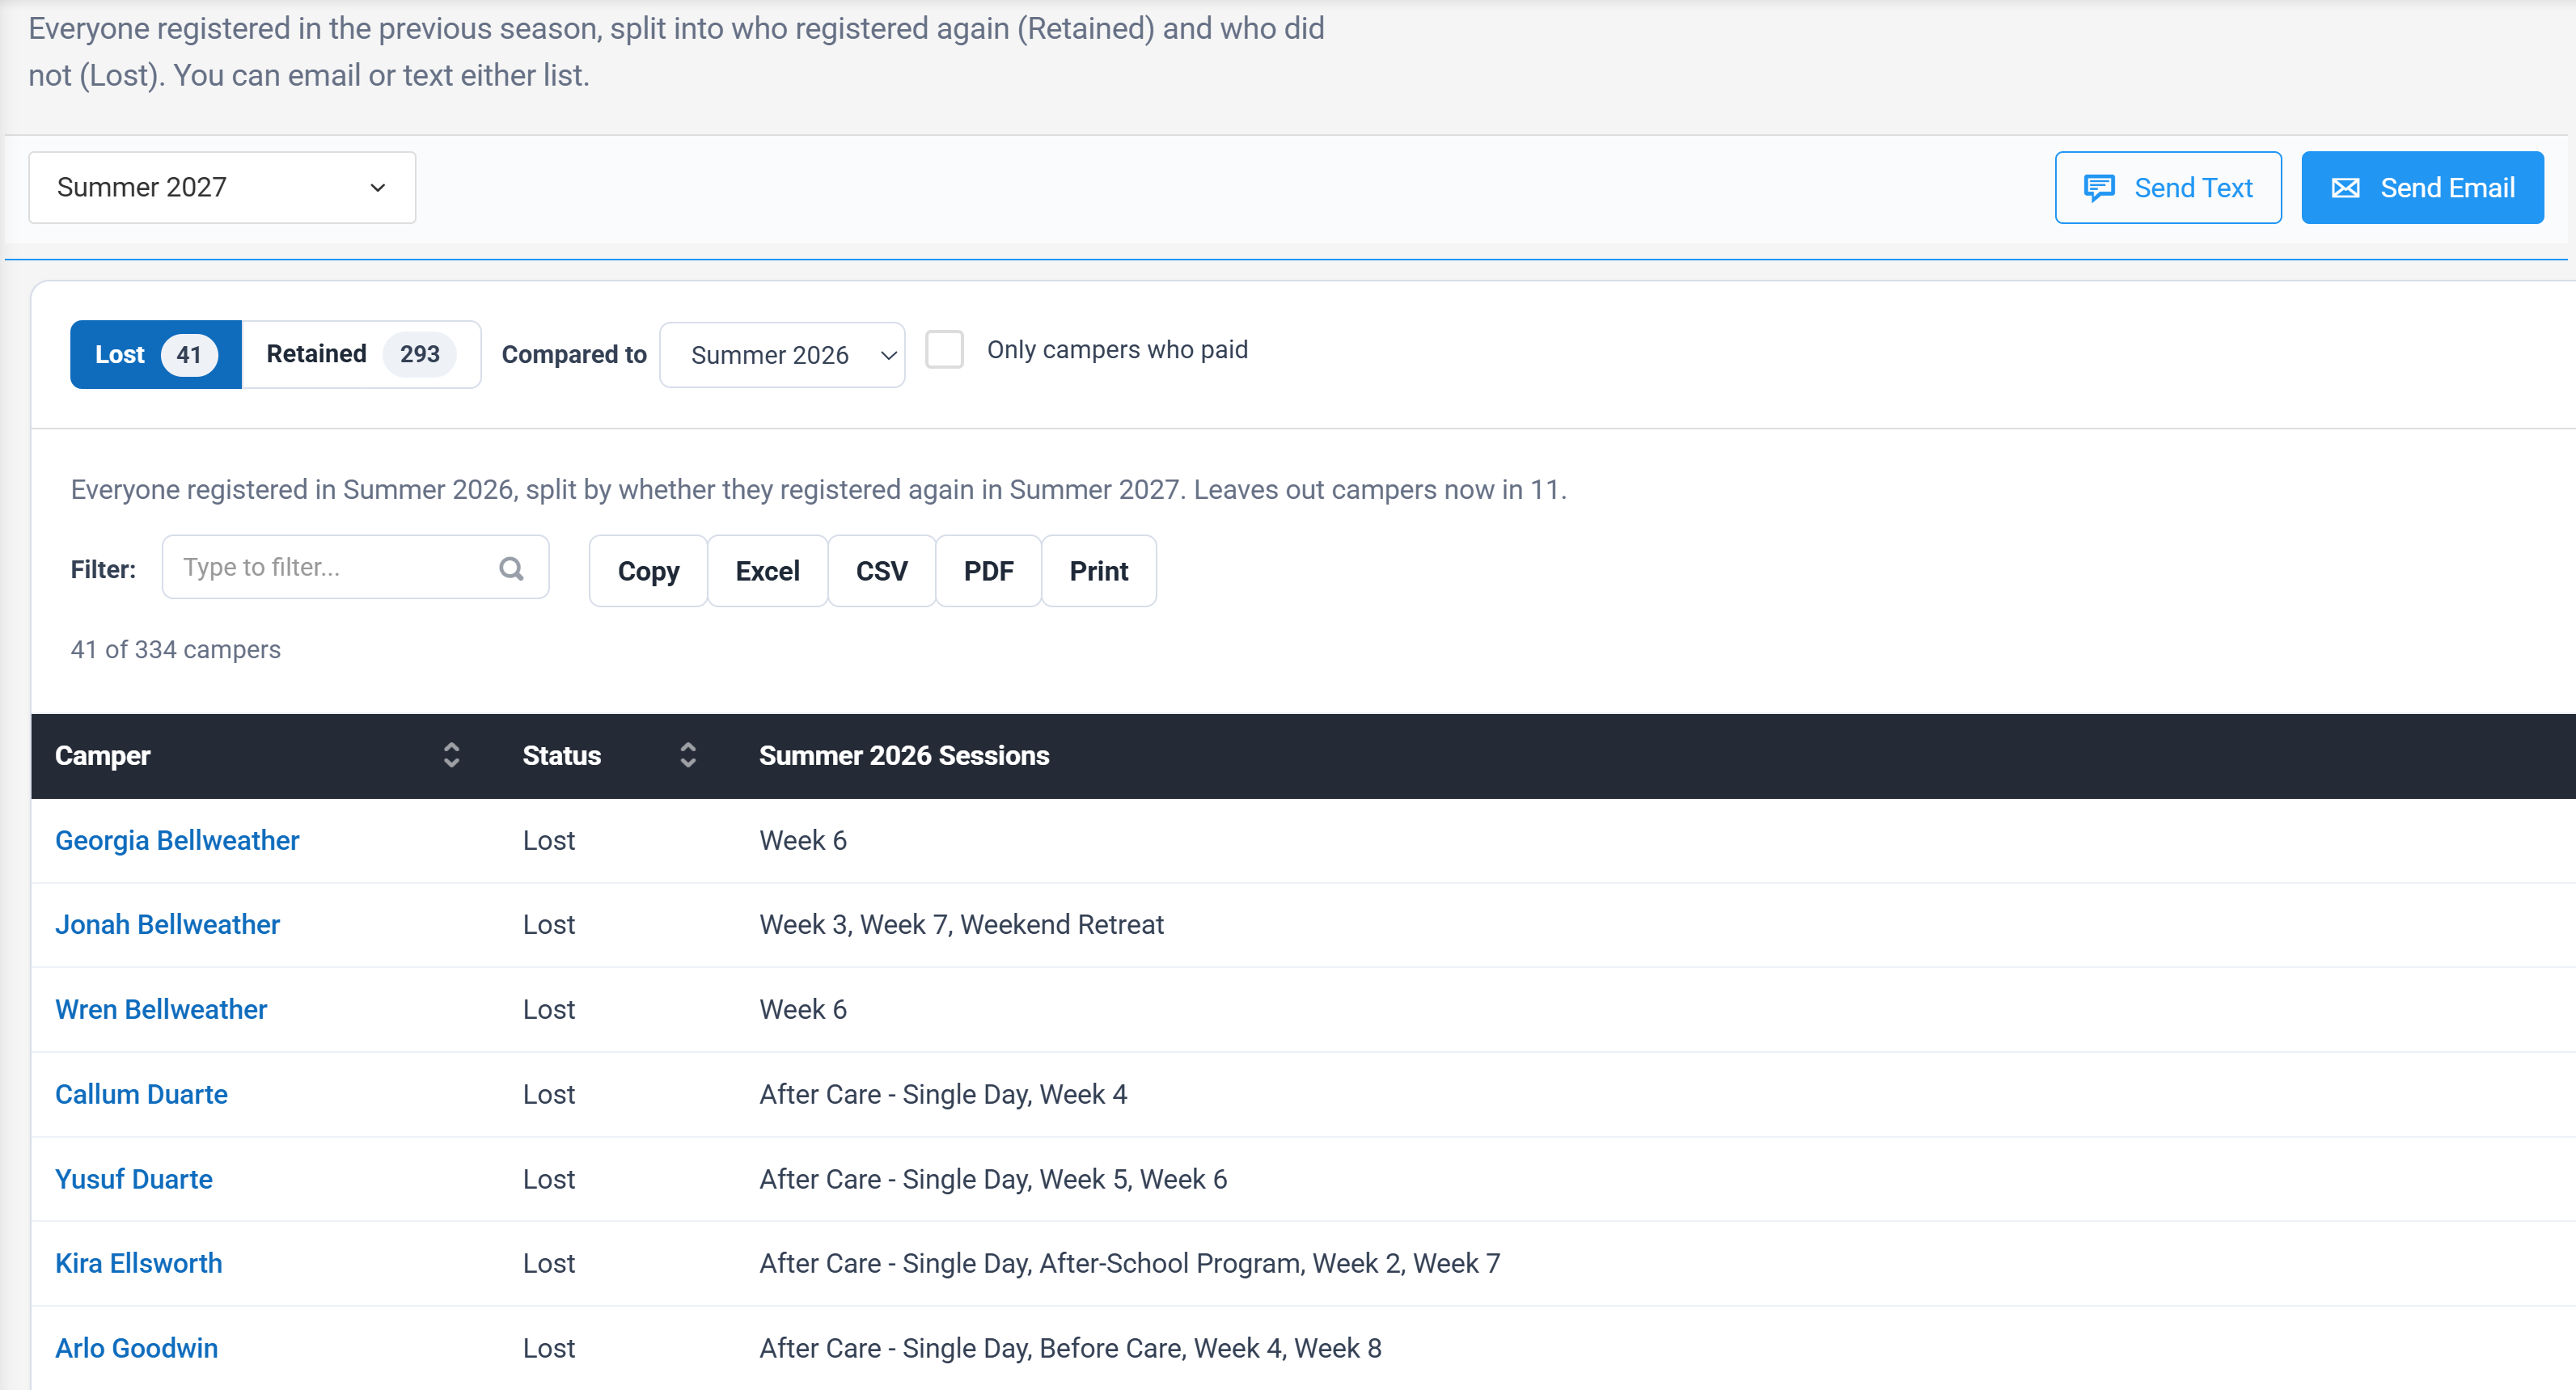2576x1390 pixels.
Task: Click the chat bubble icon on Send Text
Action: pos(2099,188)
